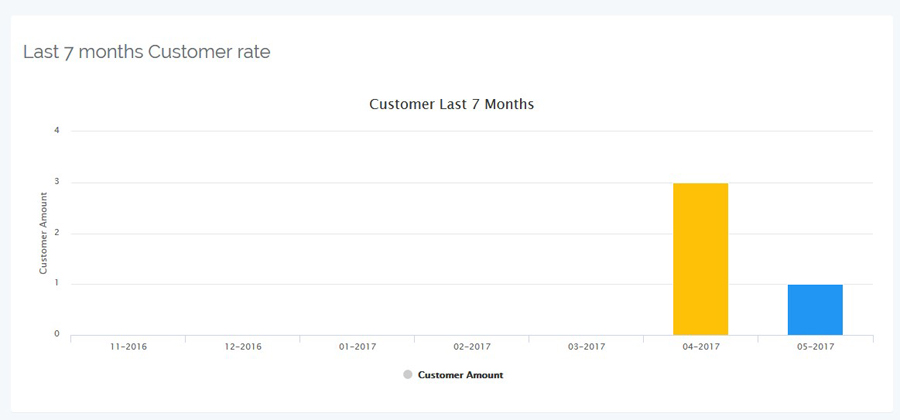Click the Customer Last 7 Months chart title

point(451,104)
